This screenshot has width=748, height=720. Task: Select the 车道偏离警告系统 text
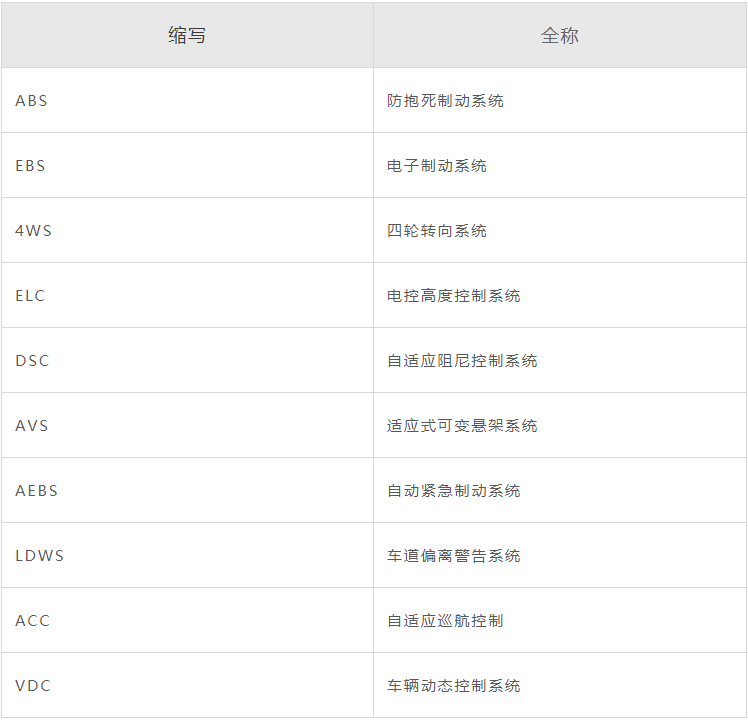[453, 555]
